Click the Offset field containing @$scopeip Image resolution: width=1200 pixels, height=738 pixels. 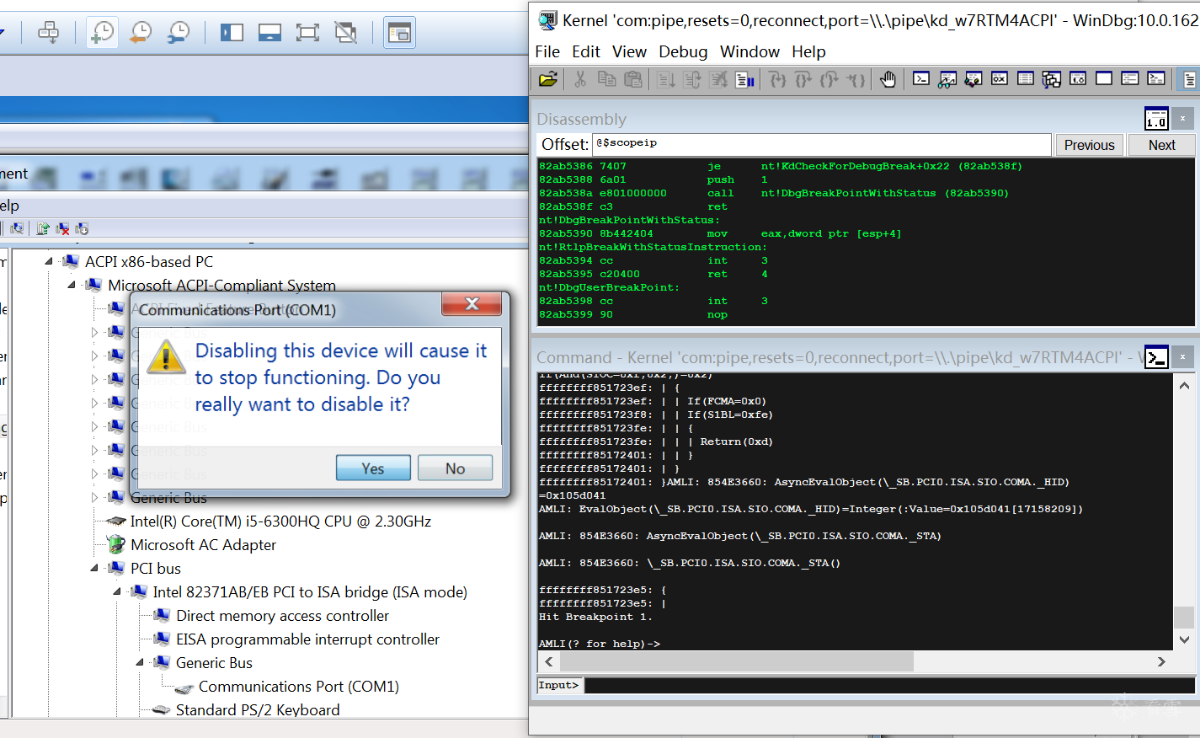click(x=821, y=145)
